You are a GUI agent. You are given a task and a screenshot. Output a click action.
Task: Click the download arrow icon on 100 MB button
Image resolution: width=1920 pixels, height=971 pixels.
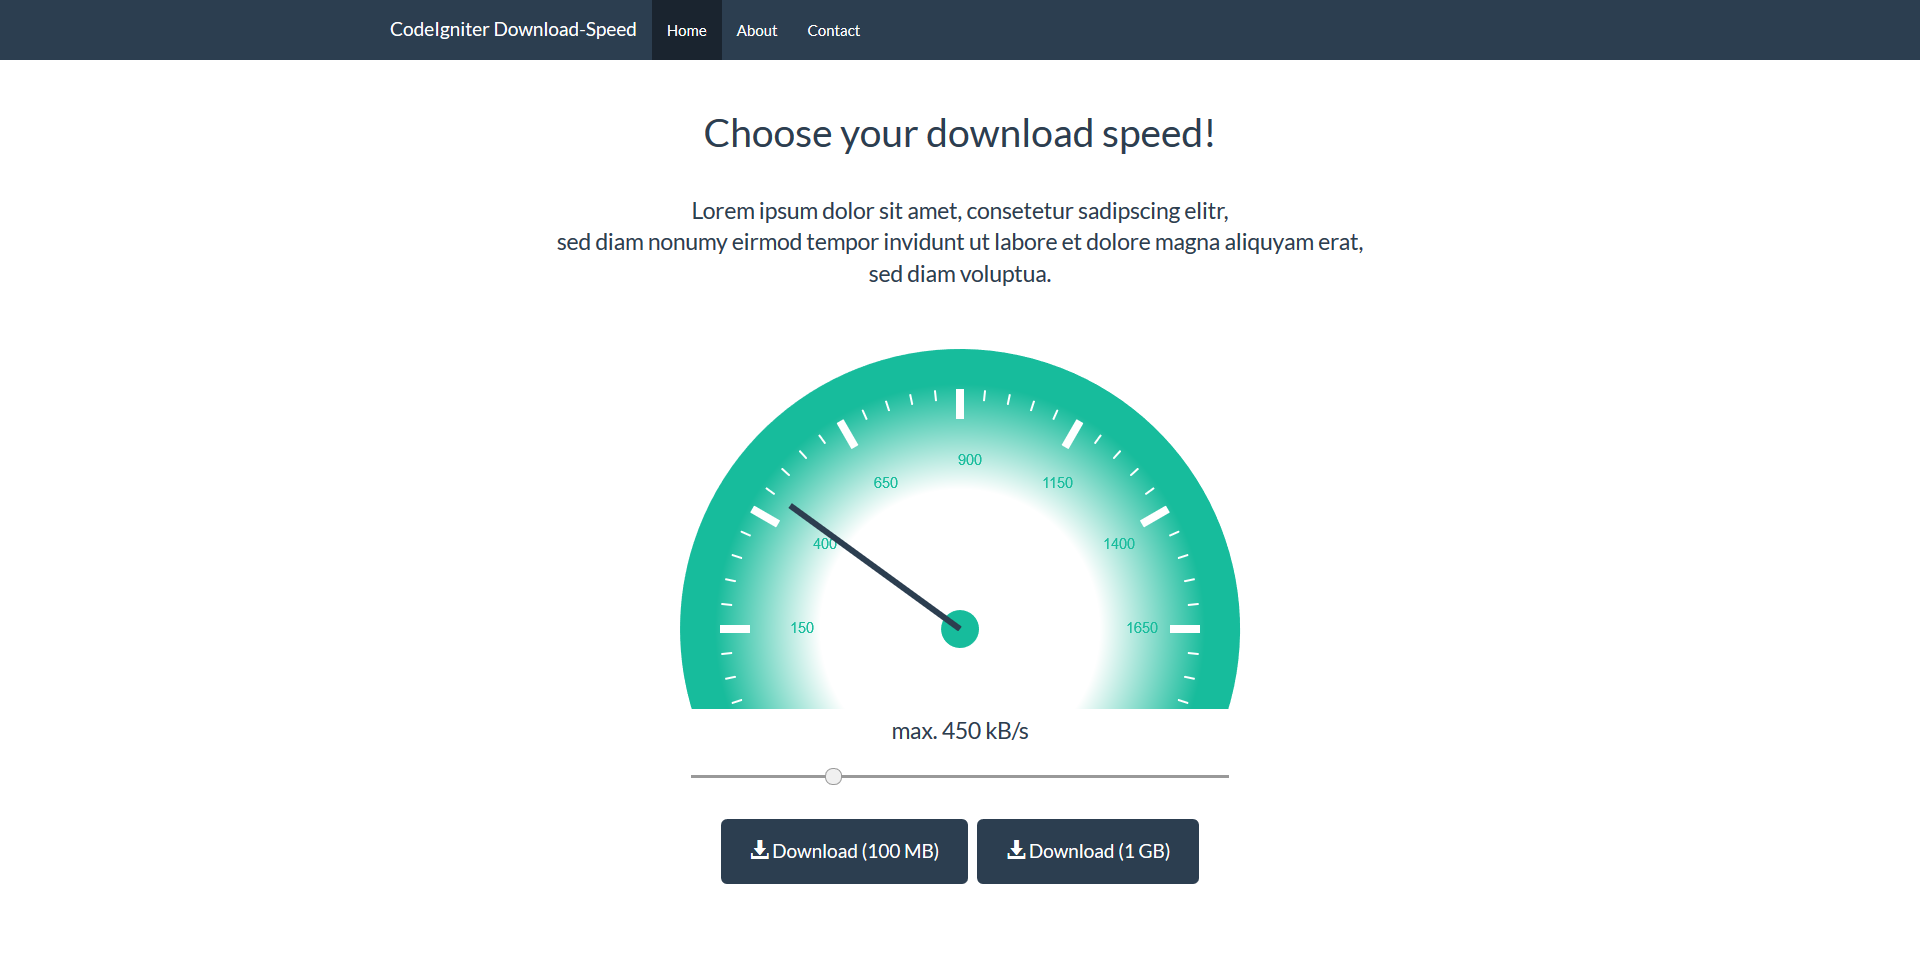coord(760,850)
